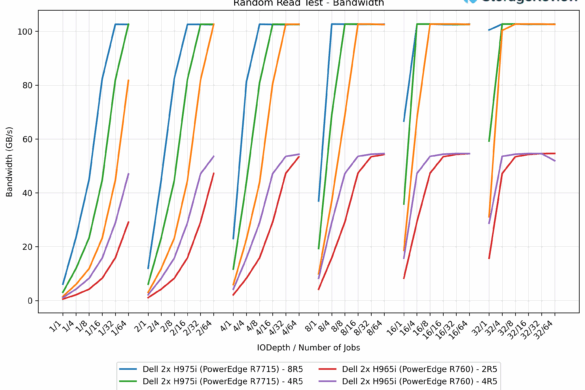Click the x-axis tick label 8/4

click(x=325, y=325)
